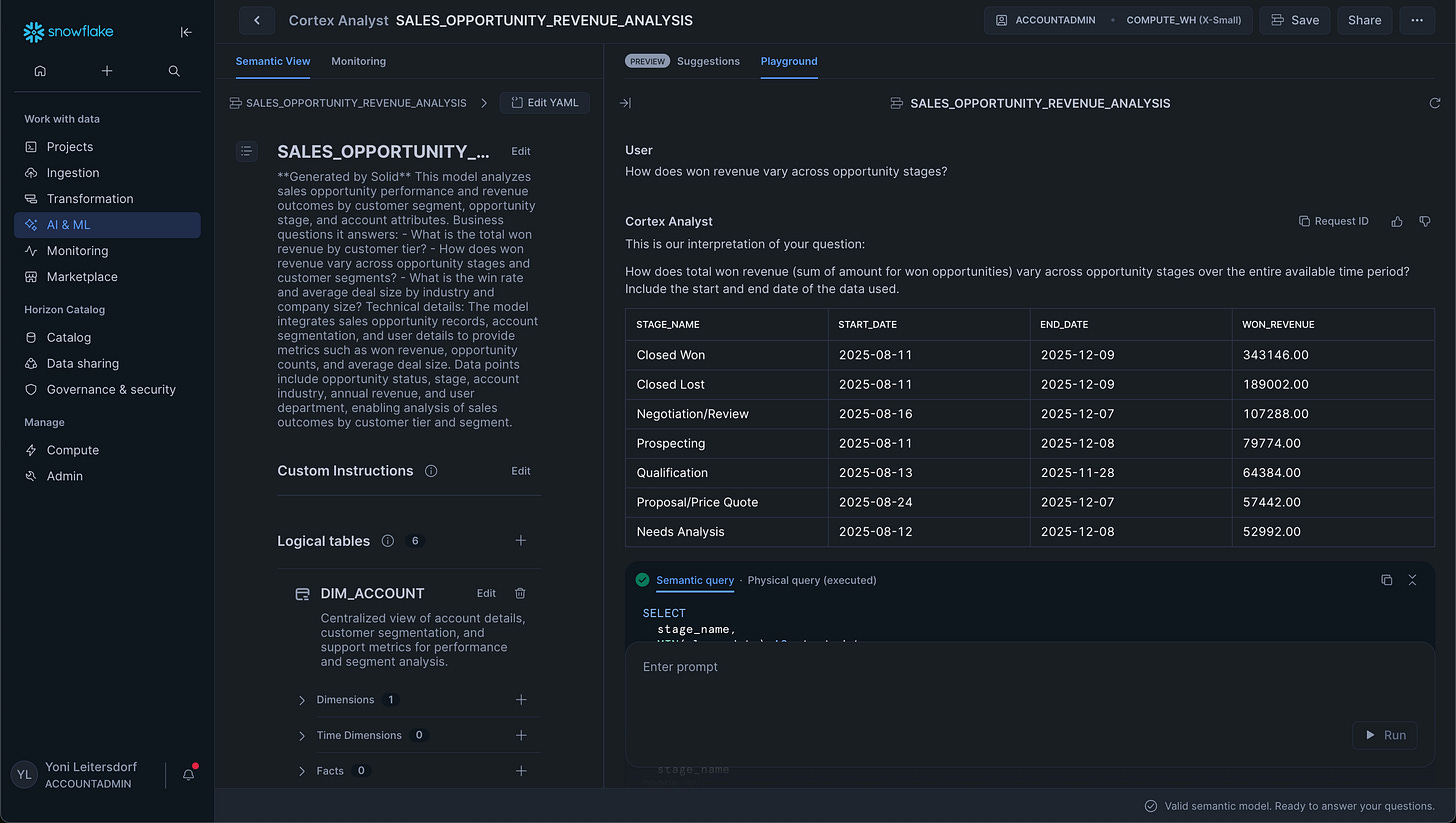The width and height of the screenshot is (1456, 823).
Task: Collapse the left navigation sidebar
Action: tap(186, 32)
